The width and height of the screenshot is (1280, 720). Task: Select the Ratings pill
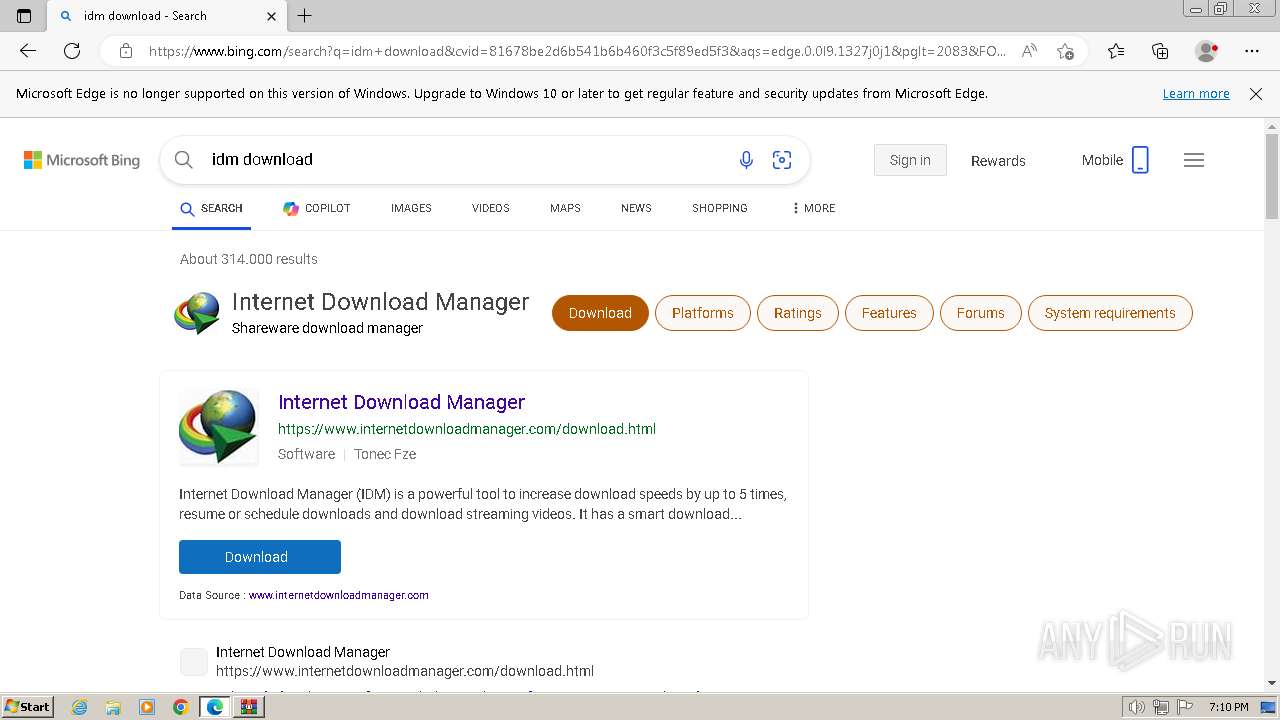(x=797, y=313)
